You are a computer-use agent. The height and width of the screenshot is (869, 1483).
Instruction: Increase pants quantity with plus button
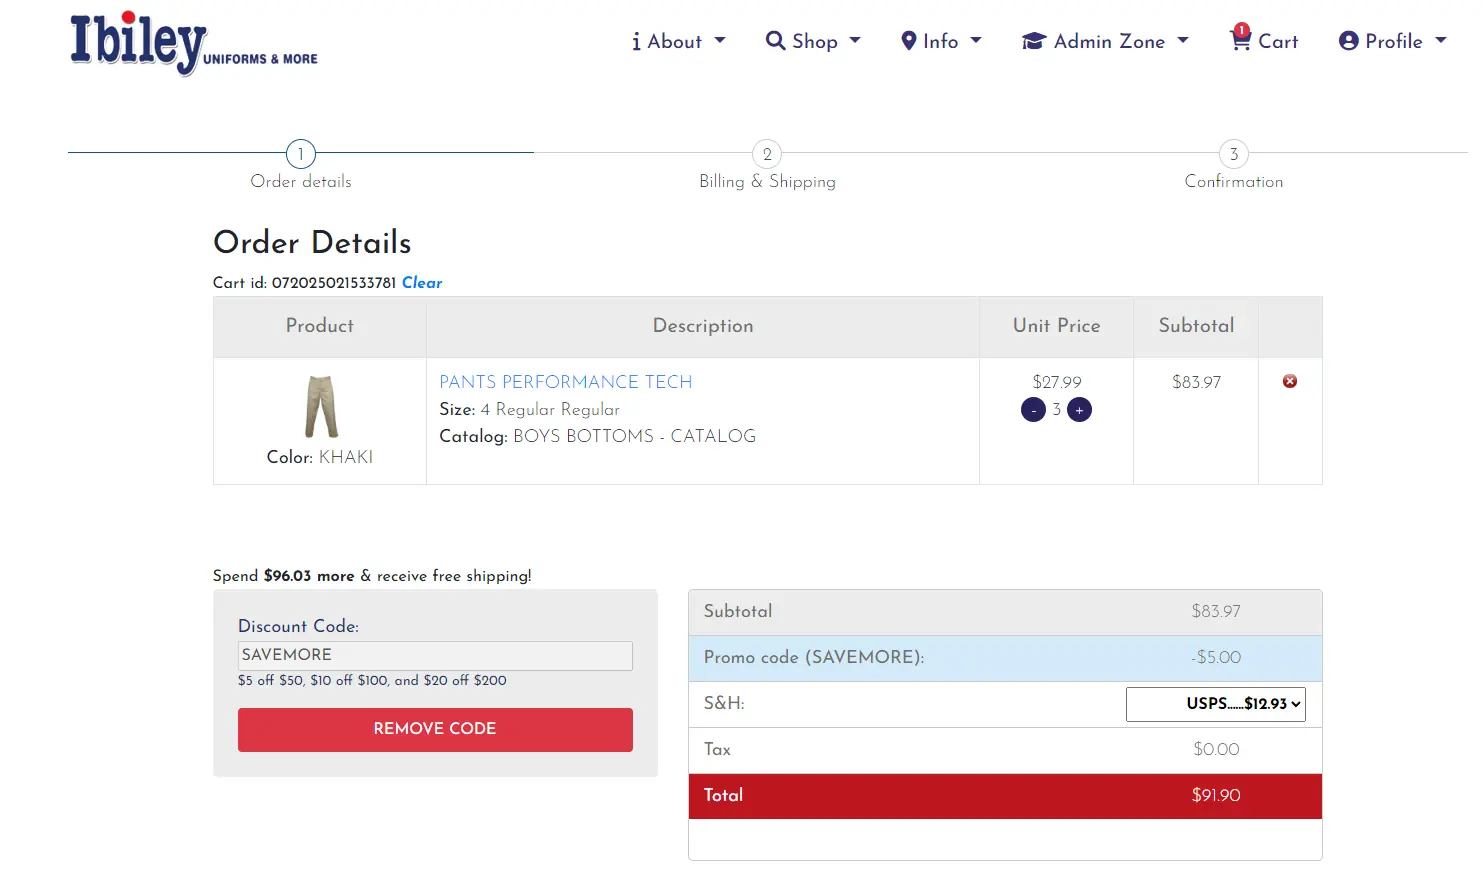1079,410
